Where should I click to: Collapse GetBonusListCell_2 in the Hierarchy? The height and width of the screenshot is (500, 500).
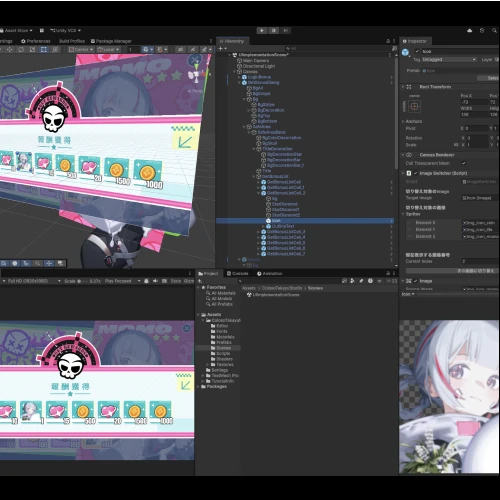(x=258, y=193)
